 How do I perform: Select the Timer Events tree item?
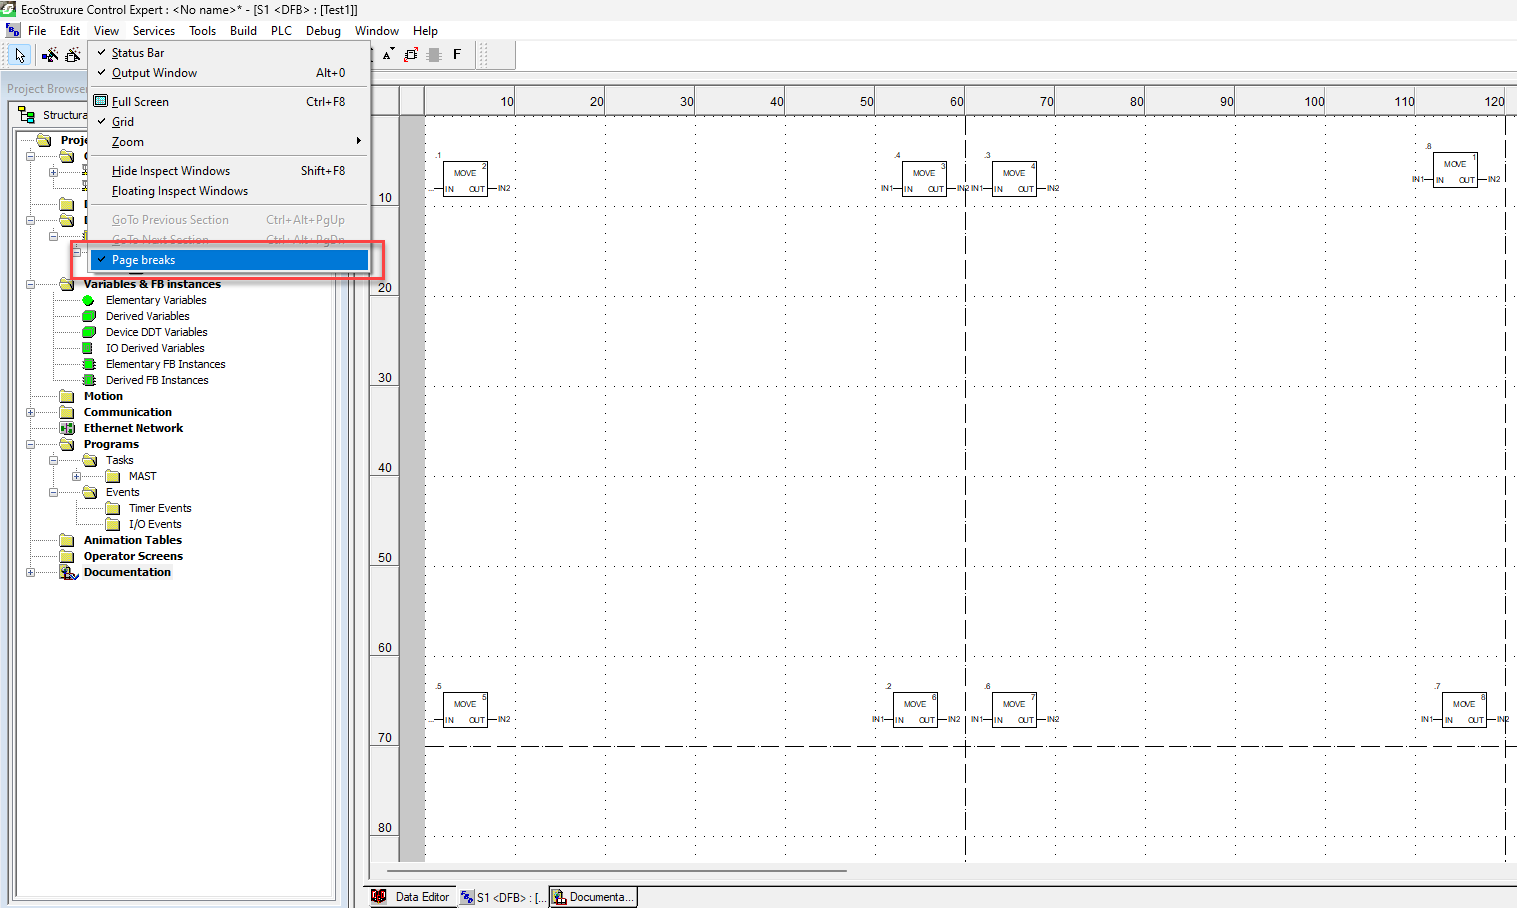click(160, 508)
